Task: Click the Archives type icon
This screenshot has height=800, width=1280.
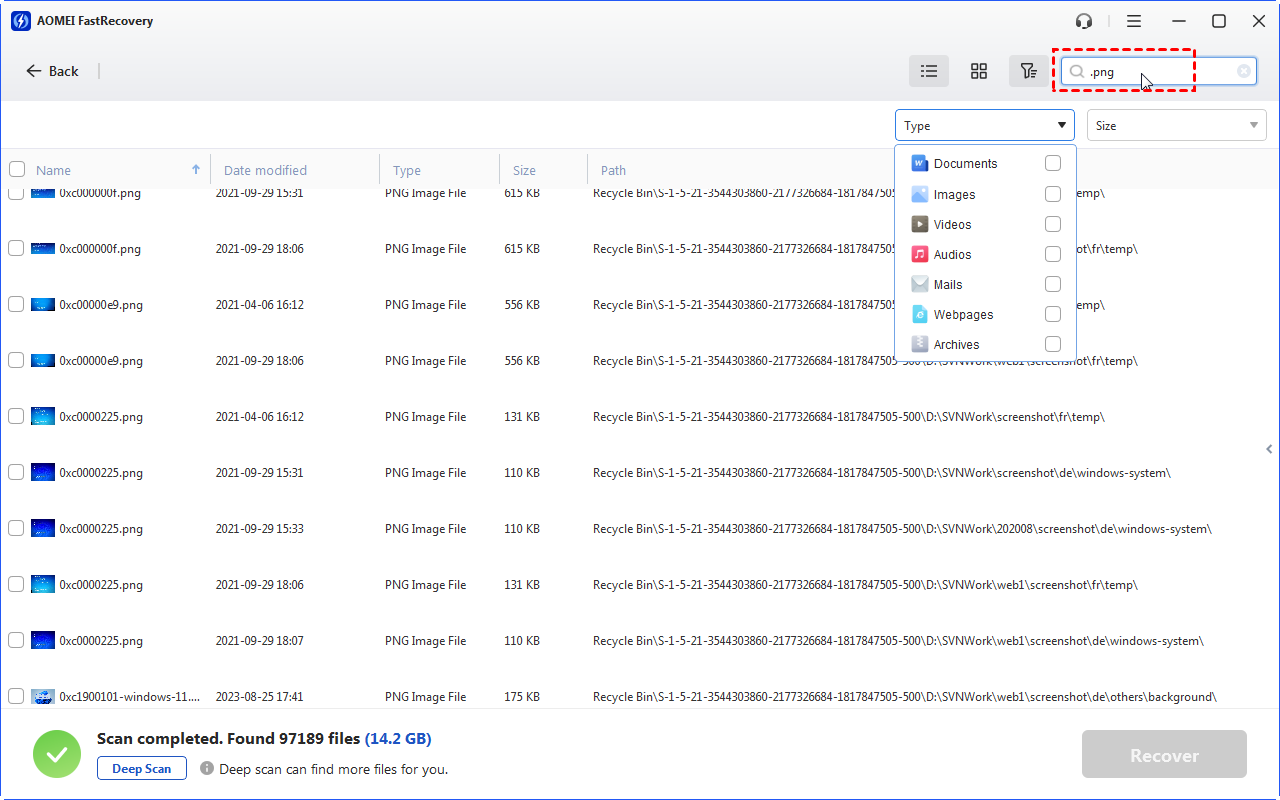Action: 919,344
